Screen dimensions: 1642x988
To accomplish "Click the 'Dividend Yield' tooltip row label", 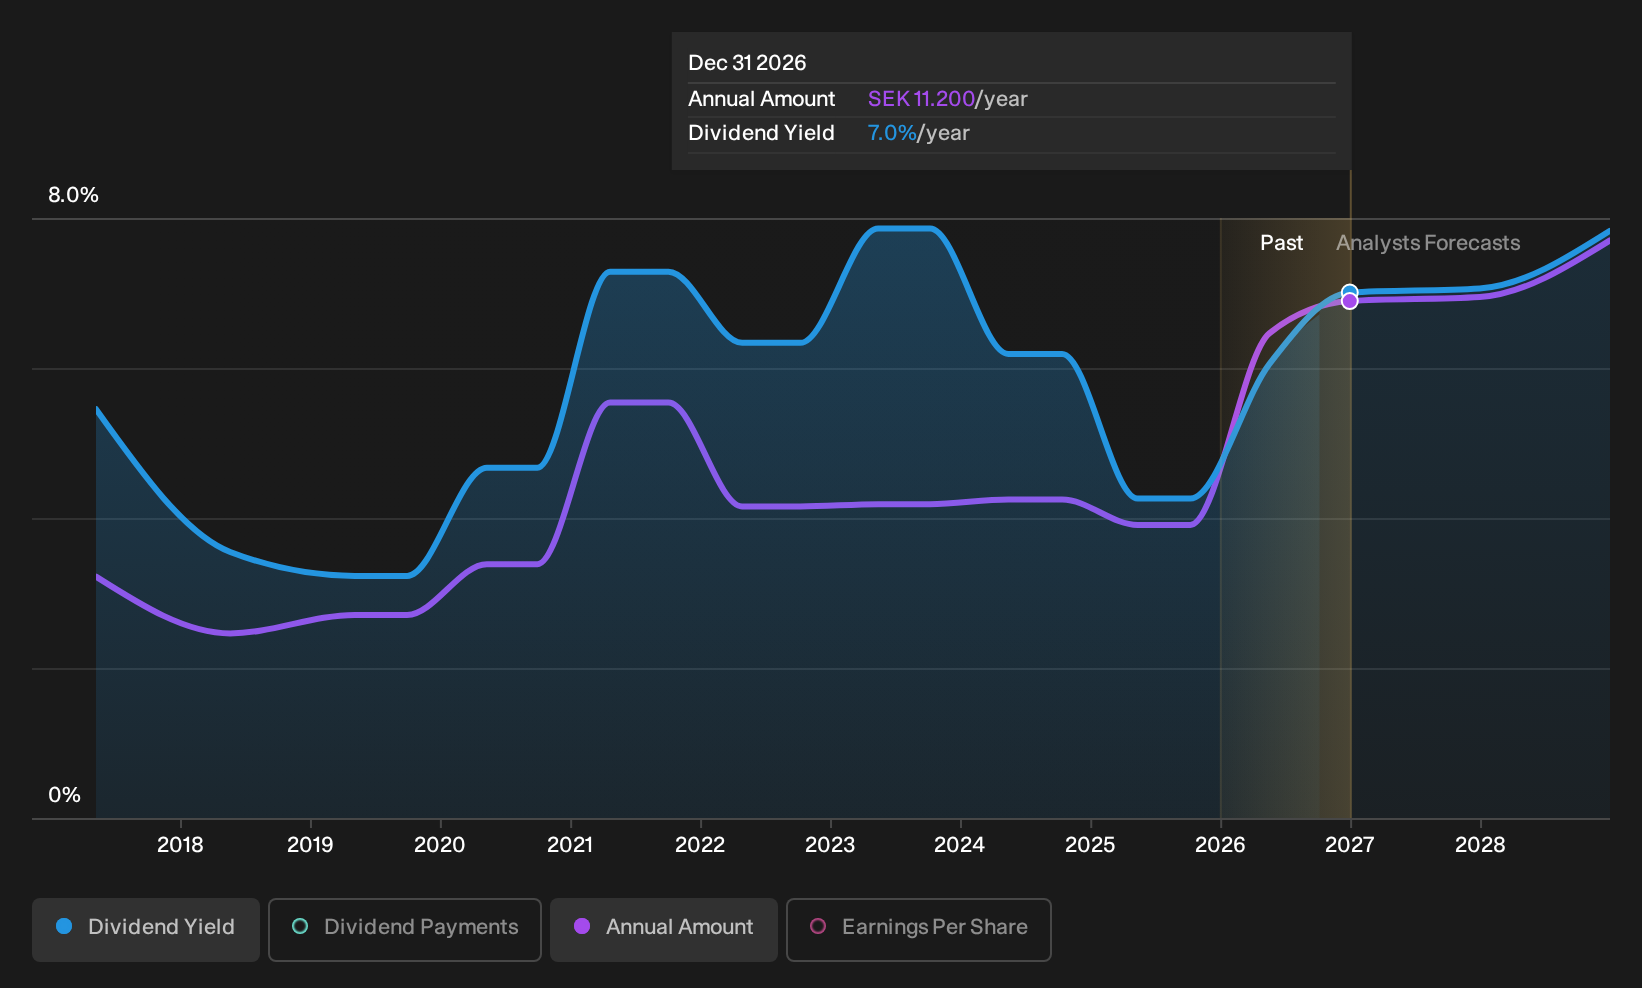I will [761, 133].
